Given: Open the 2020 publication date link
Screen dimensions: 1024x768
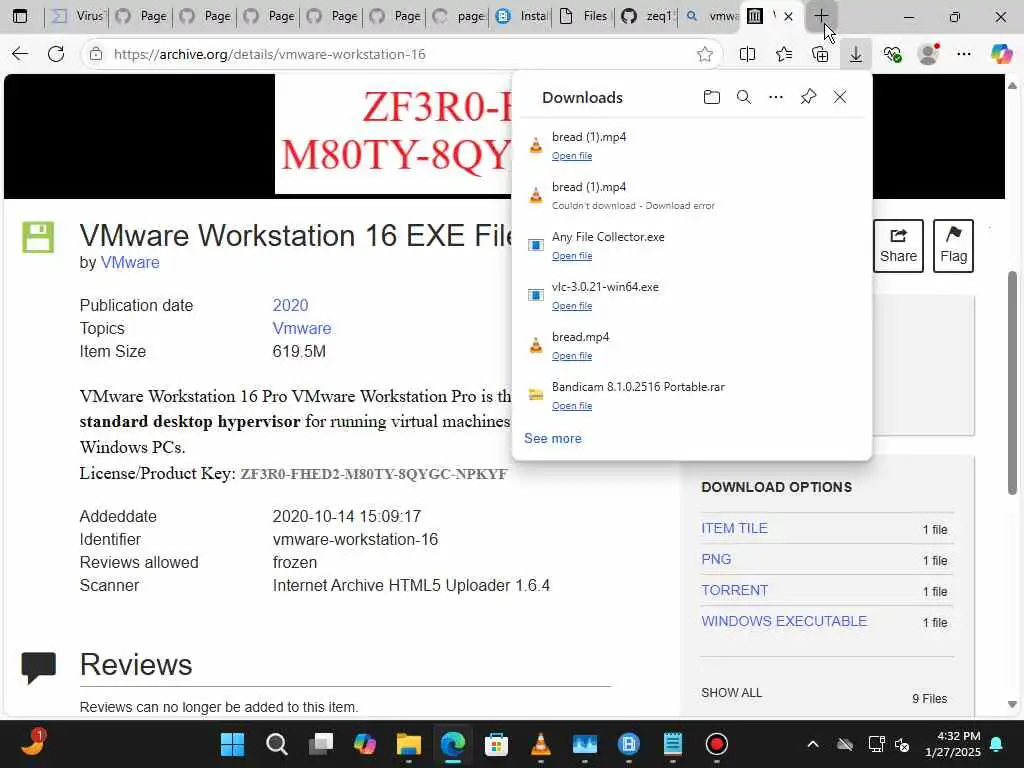Looking at the screenshot, I should pyautogui.click(x=290, y=305).
